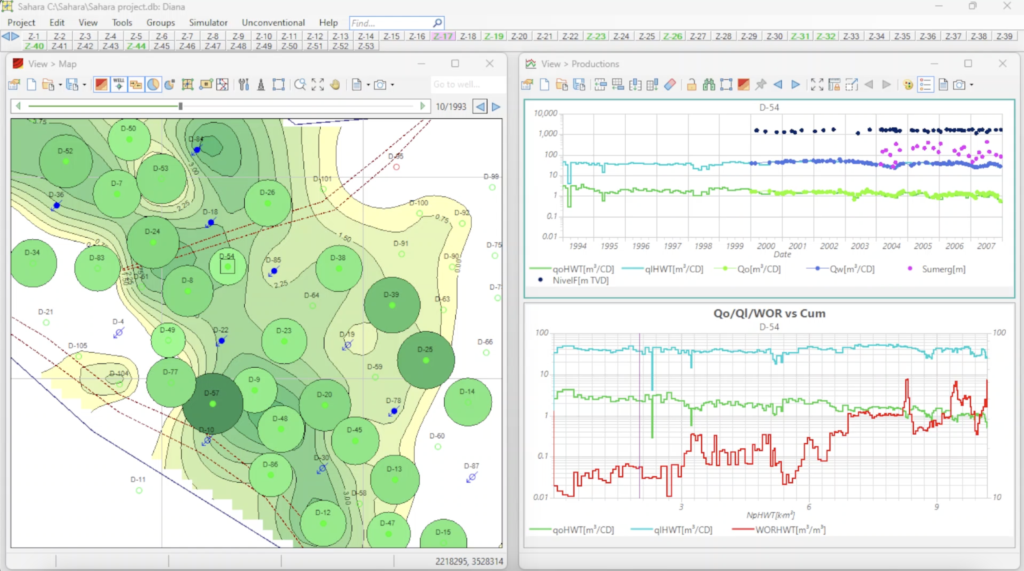Viewport: 1024px width, 571px height.
Task: Click the Go to well input field
Action: 467,84
